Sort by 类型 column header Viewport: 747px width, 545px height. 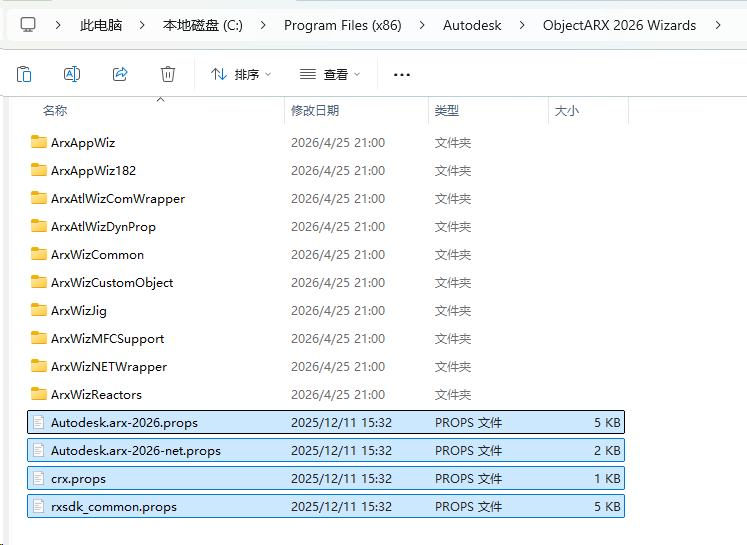(446, 111)
